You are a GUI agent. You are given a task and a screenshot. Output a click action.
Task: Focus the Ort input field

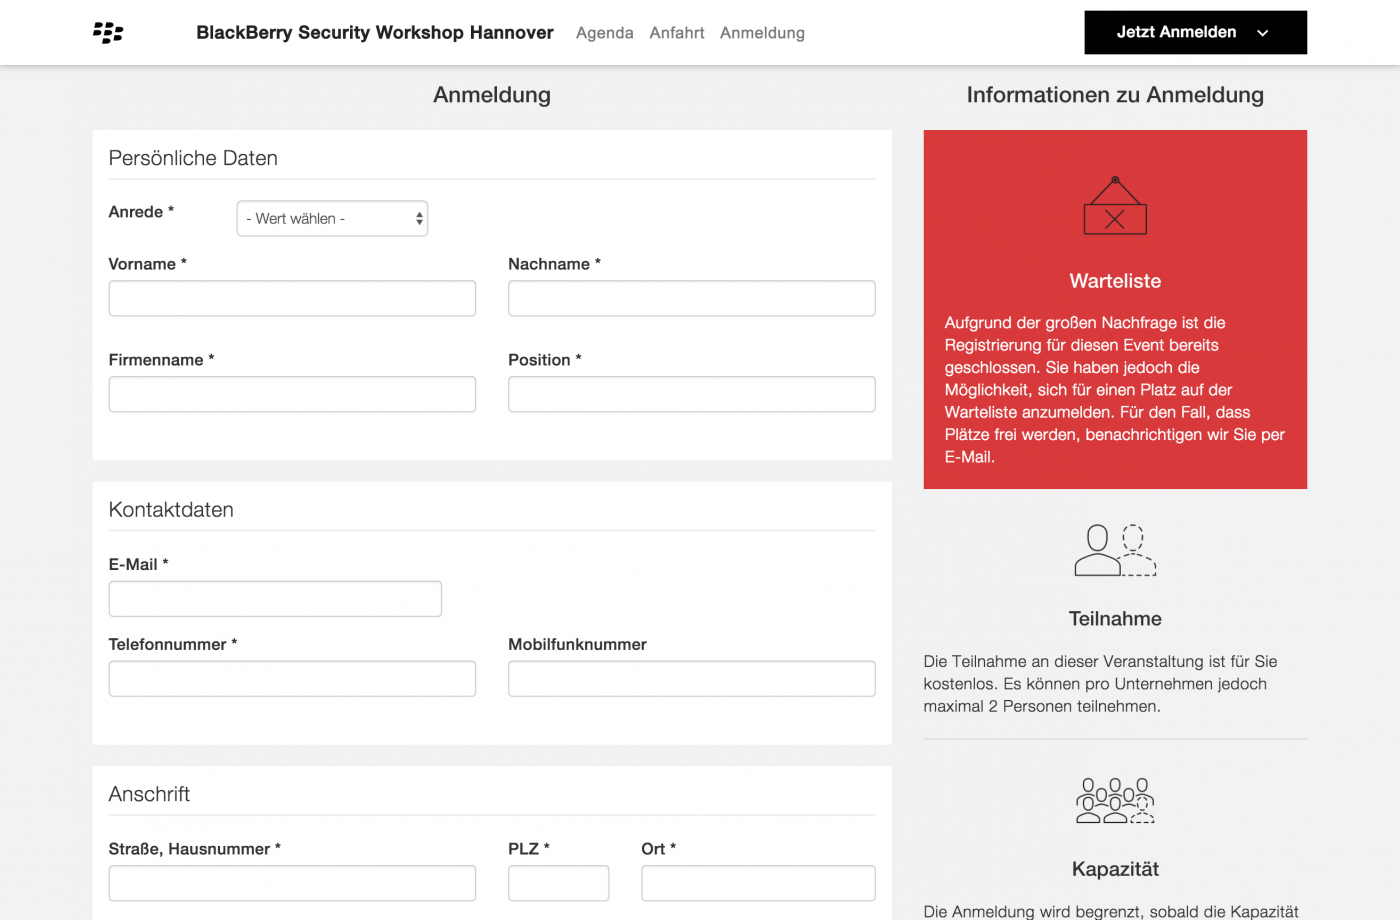(758, 883)
